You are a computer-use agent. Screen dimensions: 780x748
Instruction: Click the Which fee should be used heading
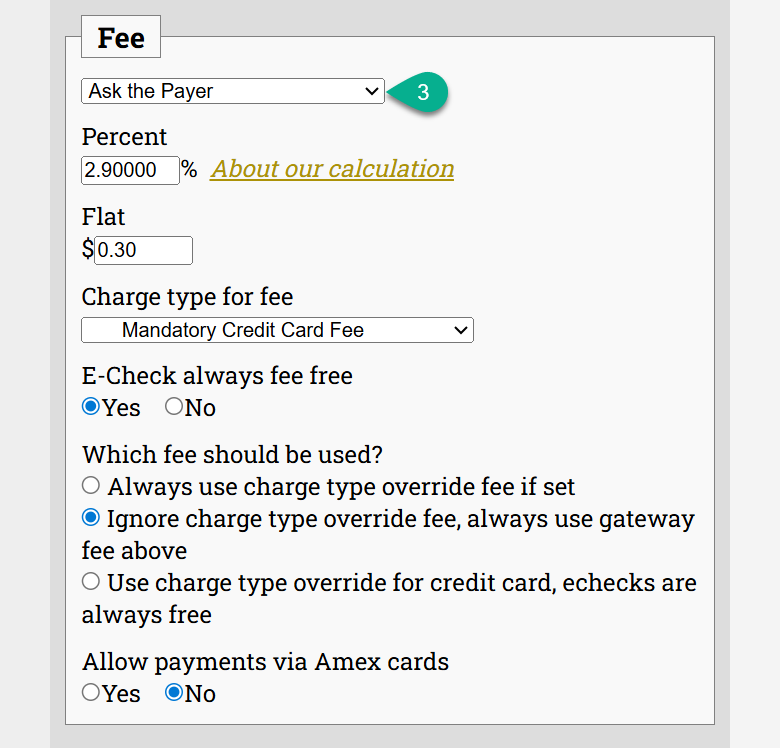click(x=232, y=455)
